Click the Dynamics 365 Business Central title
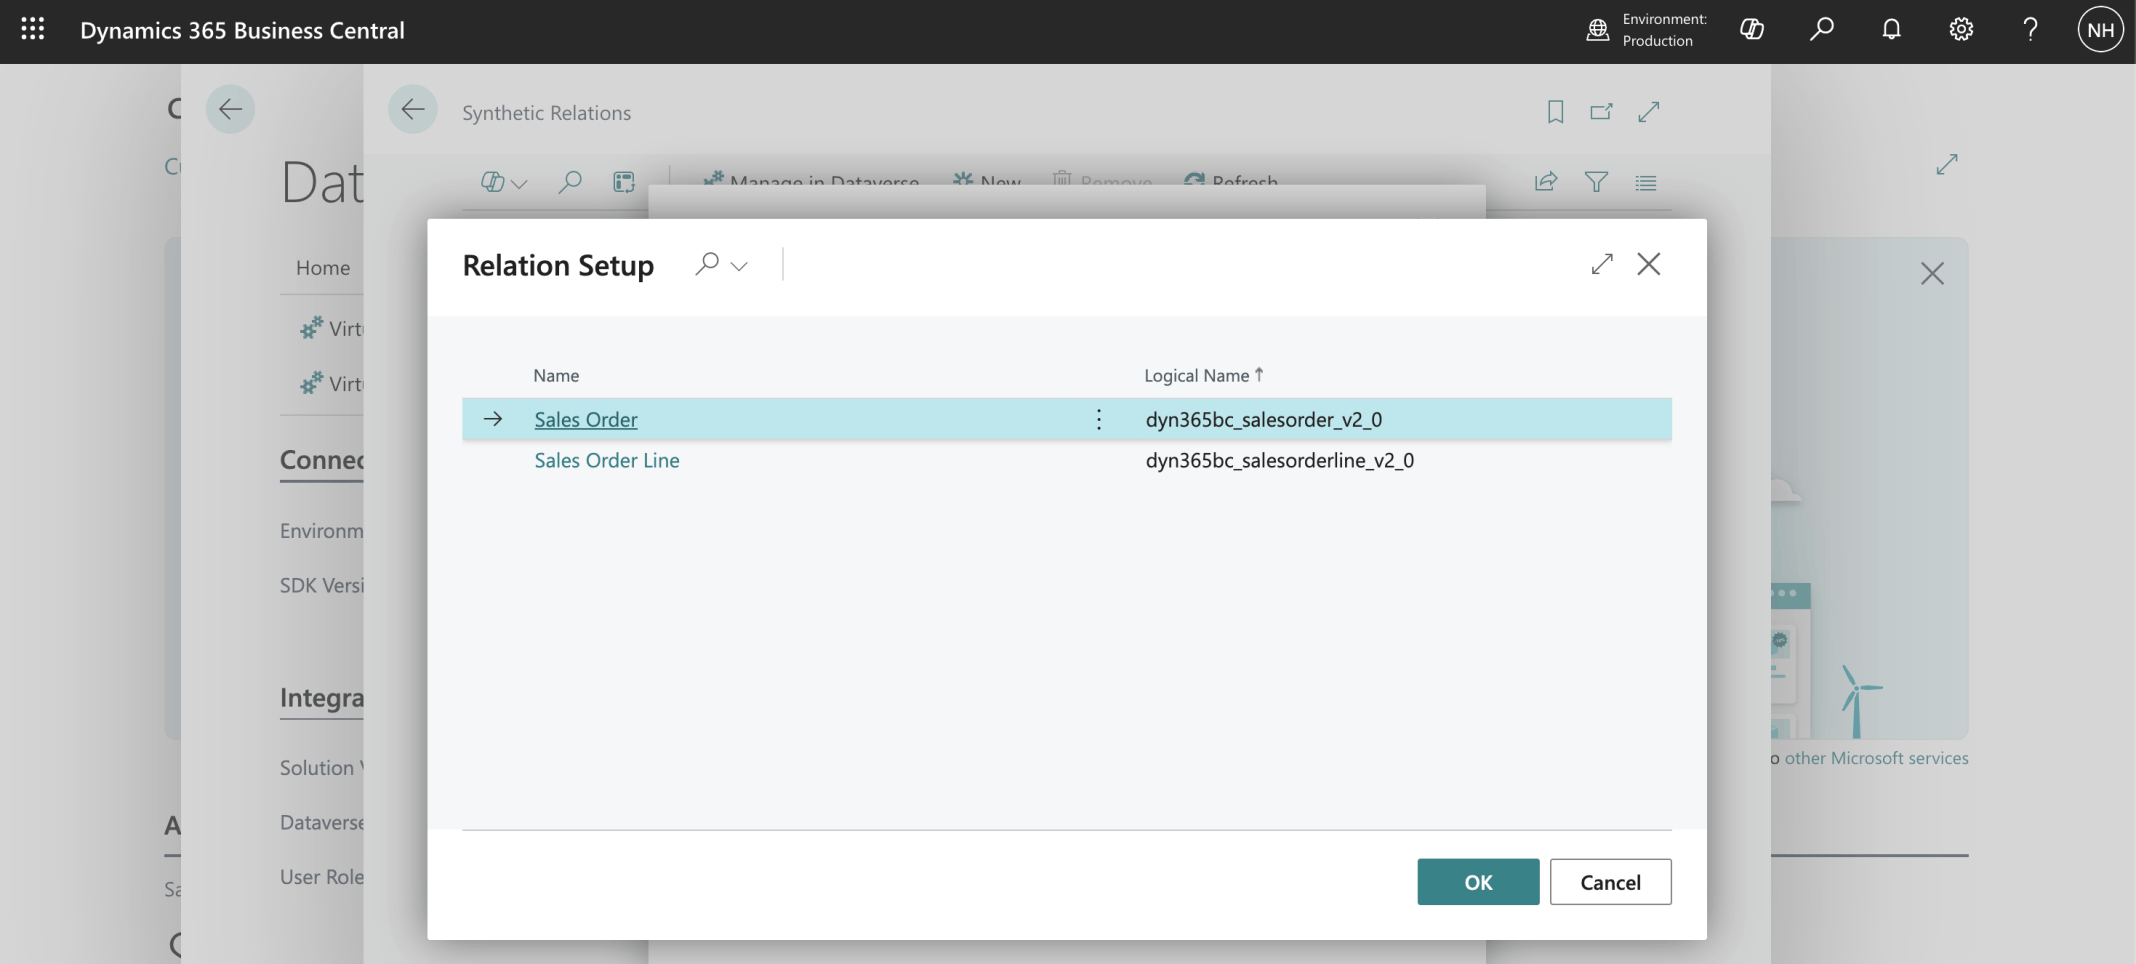 click(x=243, y=30)
